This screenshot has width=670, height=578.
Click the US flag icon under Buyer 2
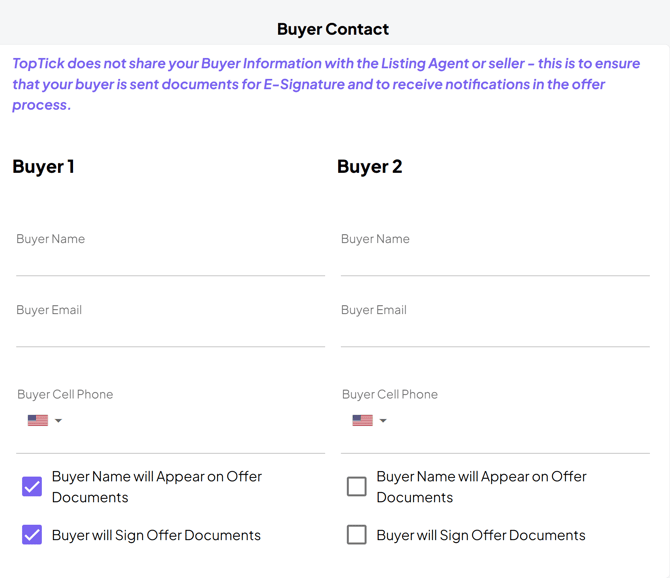point(362,421)
